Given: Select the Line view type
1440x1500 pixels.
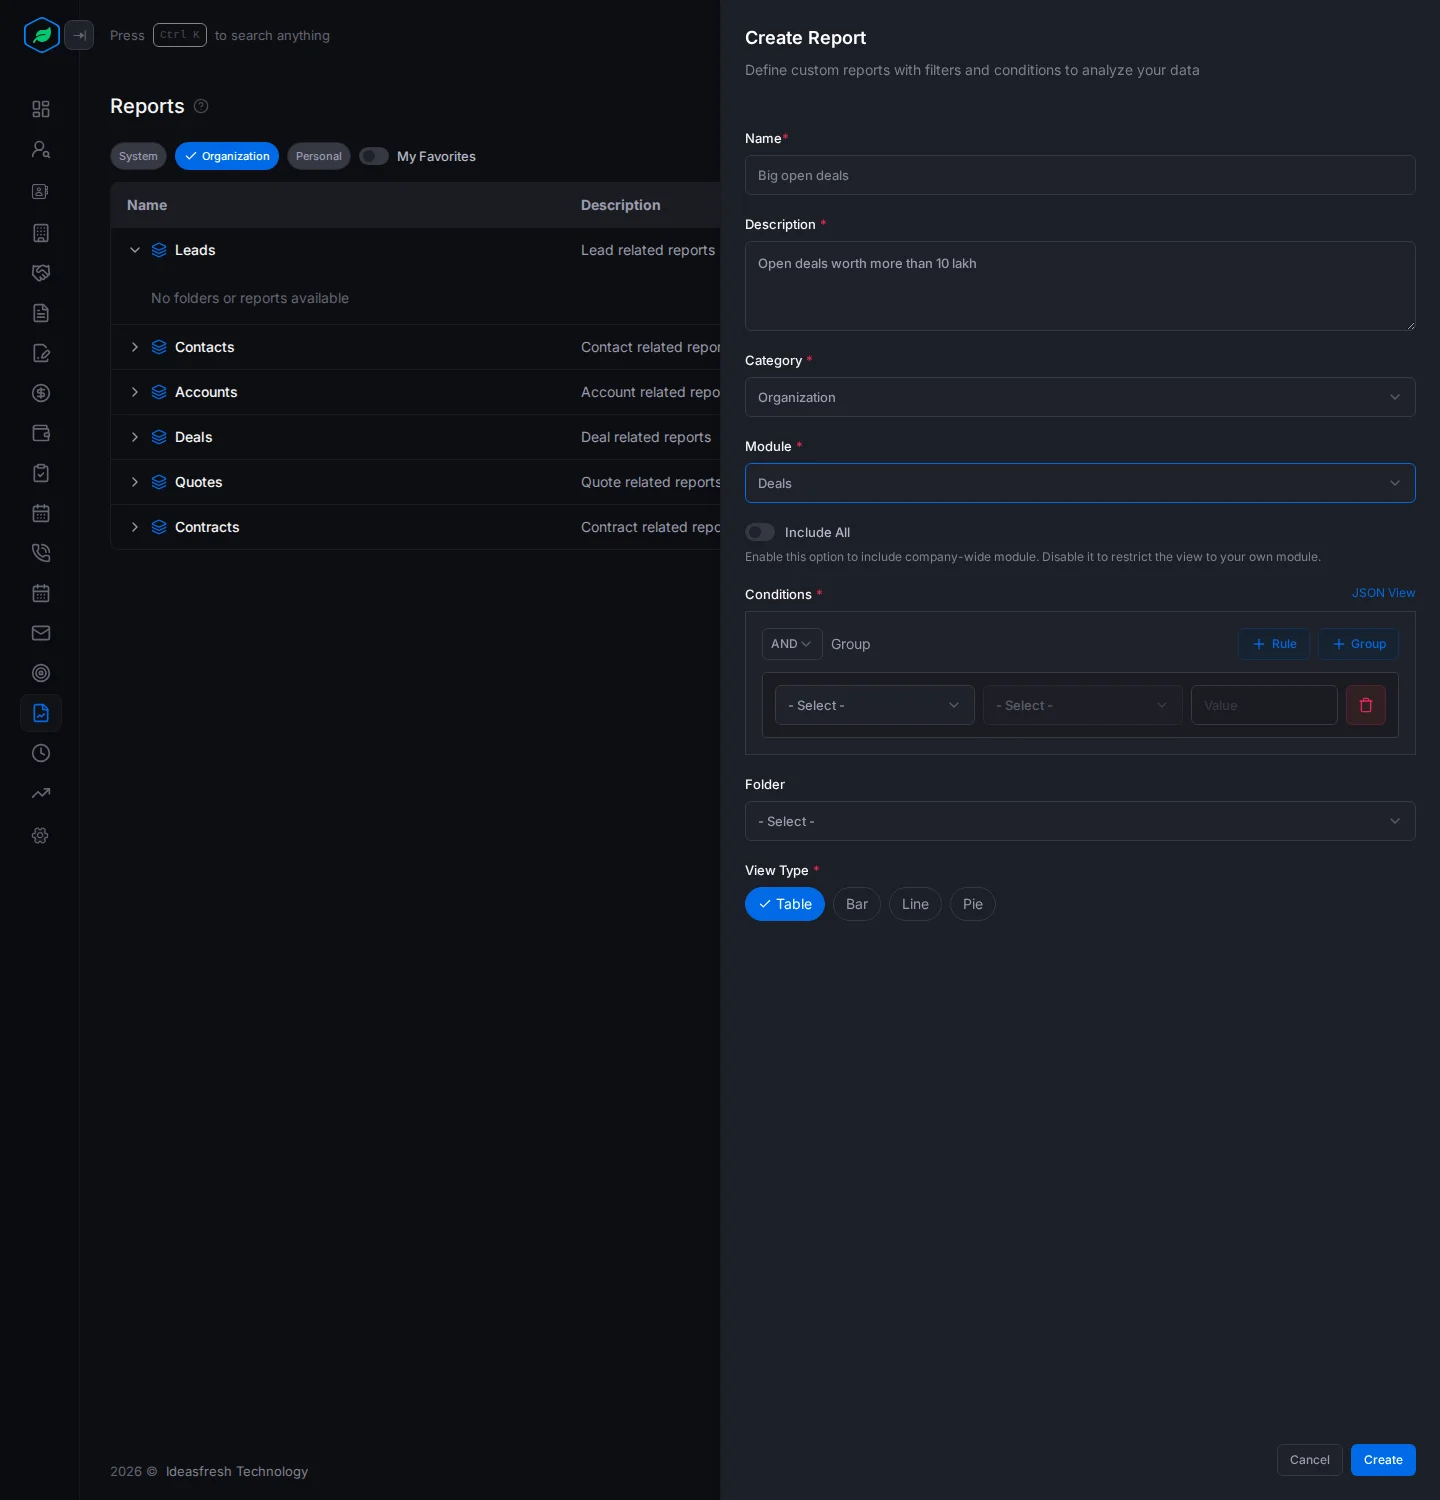Looking at the screenshot, I should point(915,904).
